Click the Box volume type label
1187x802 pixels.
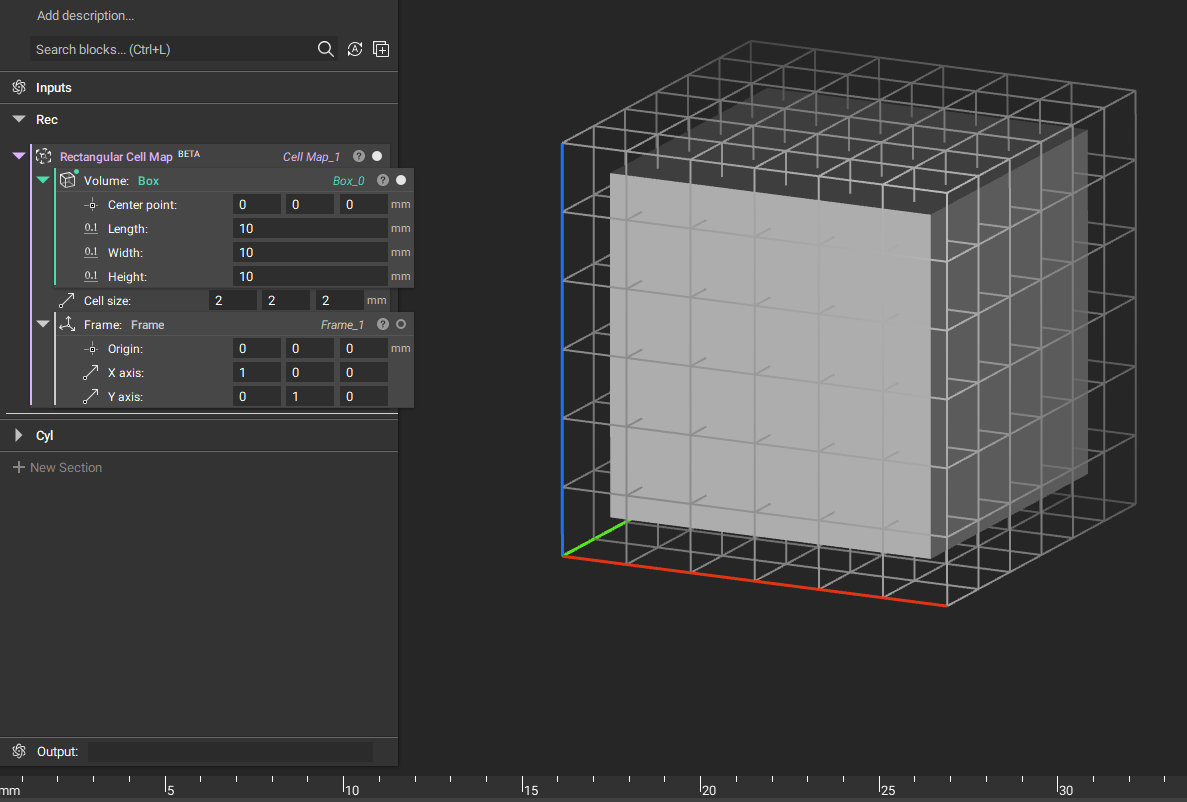pos(148,181)
